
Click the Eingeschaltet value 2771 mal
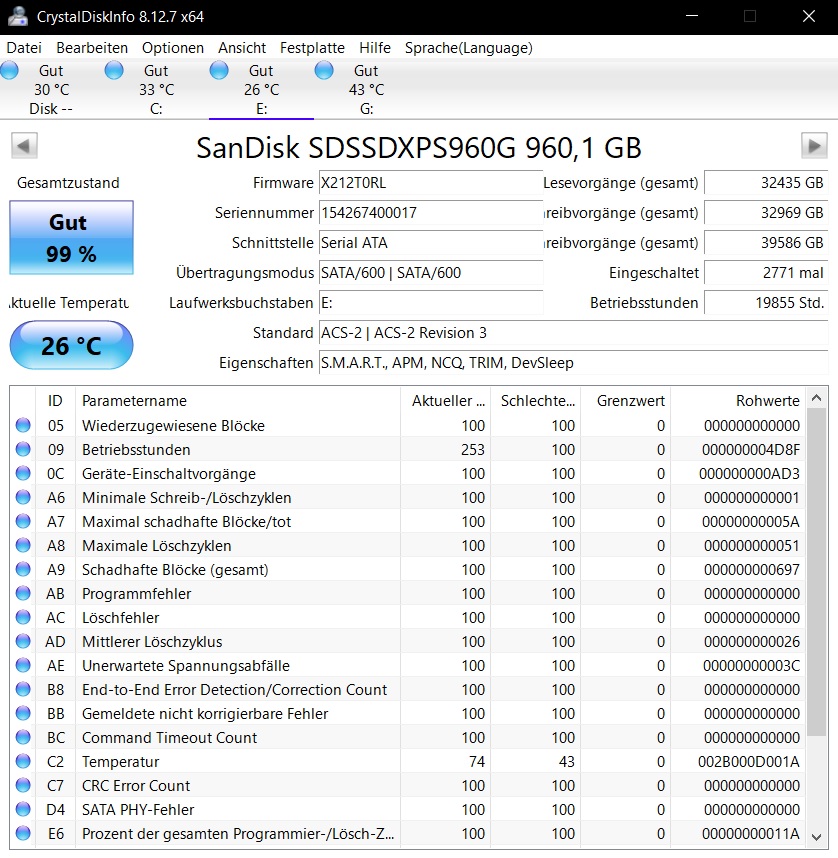click(x=766, y=273)
